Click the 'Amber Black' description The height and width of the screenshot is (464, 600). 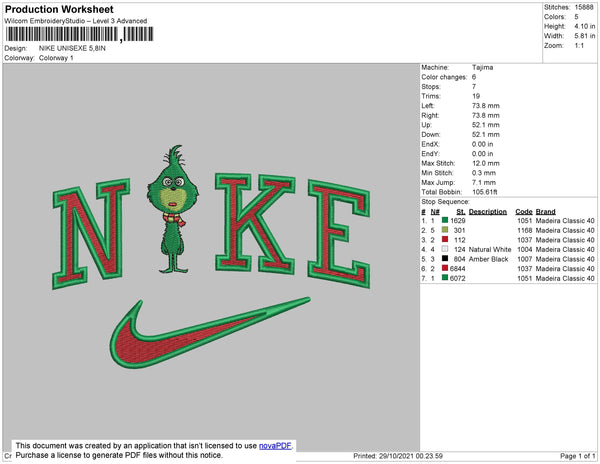click(x=488, y=259)
